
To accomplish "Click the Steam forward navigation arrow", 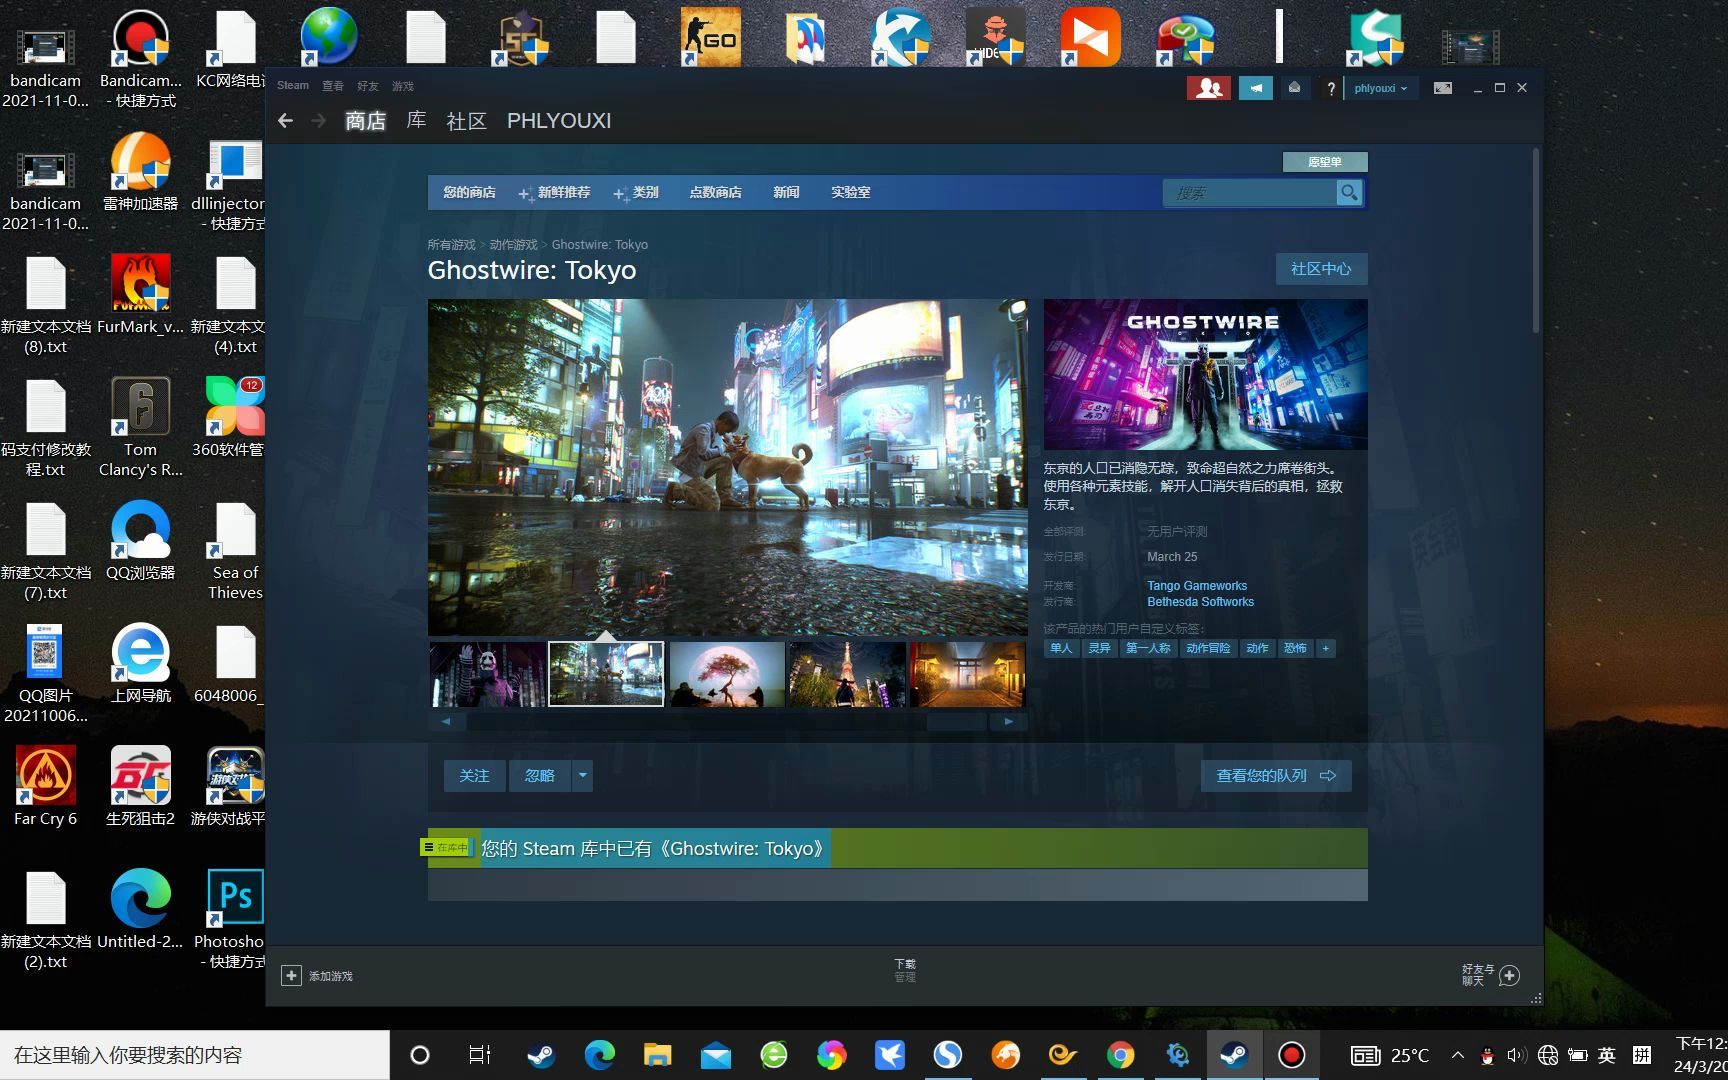I will [319, 121].
